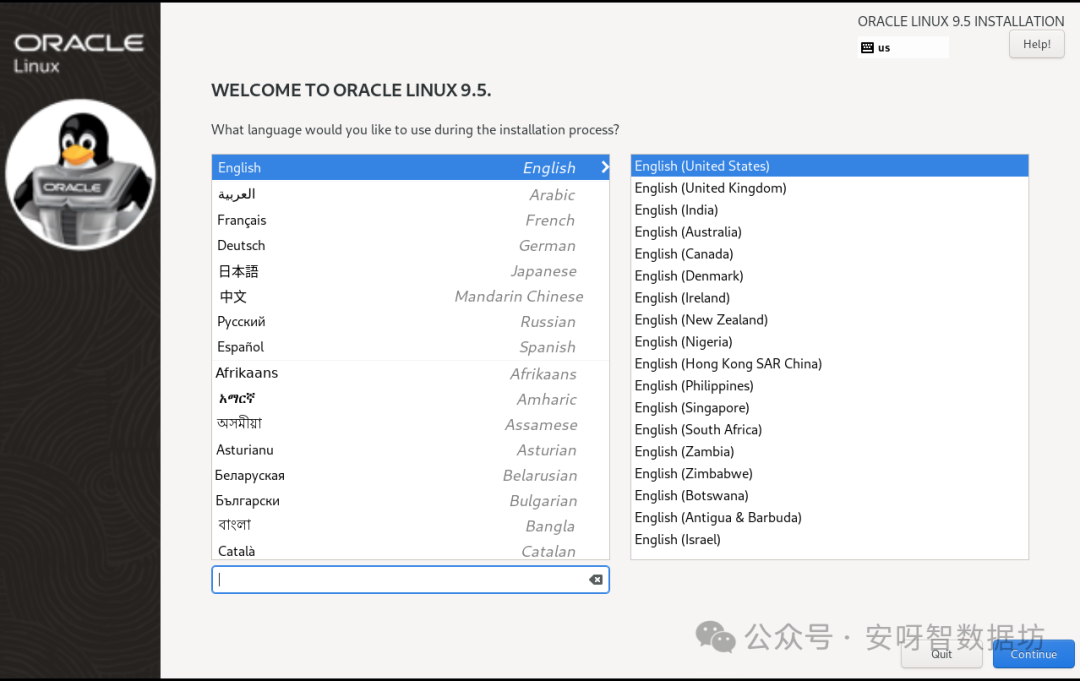Clear the language search field with backspace icon

596,580
